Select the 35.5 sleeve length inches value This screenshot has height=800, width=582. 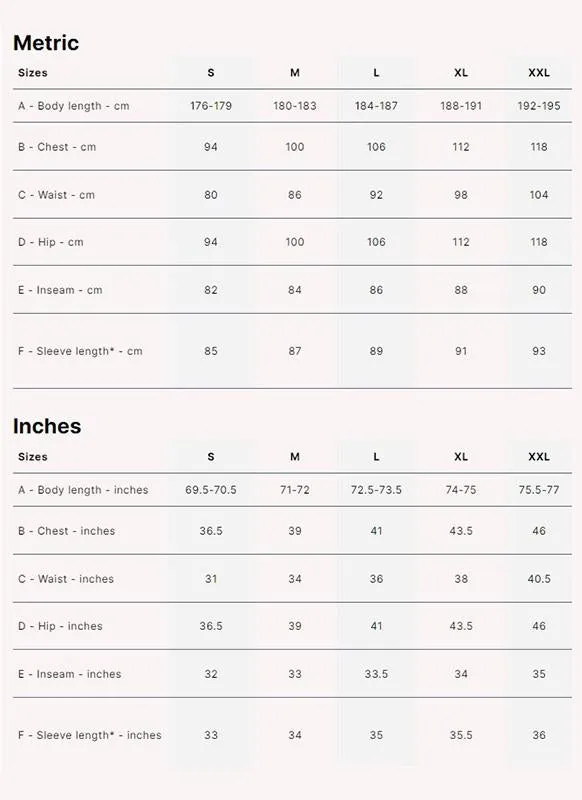(461, 736)
